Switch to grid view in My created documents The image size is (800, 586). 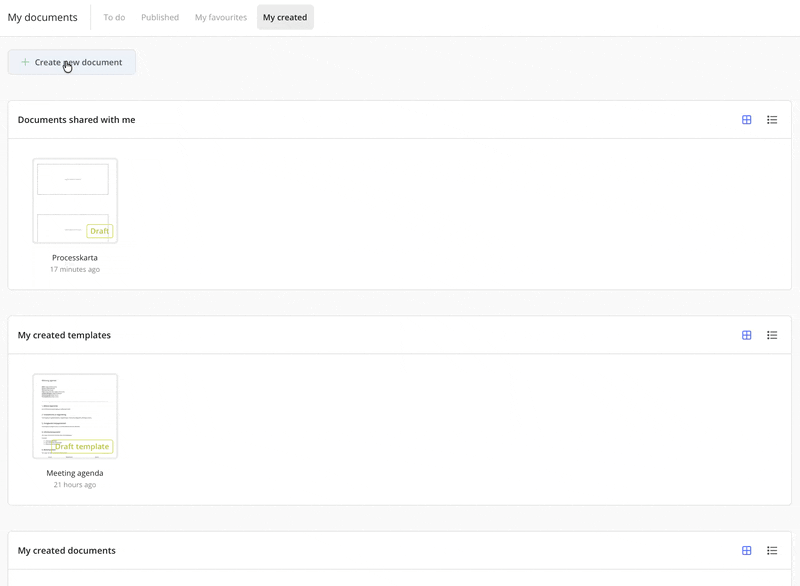tap(746, 550)
